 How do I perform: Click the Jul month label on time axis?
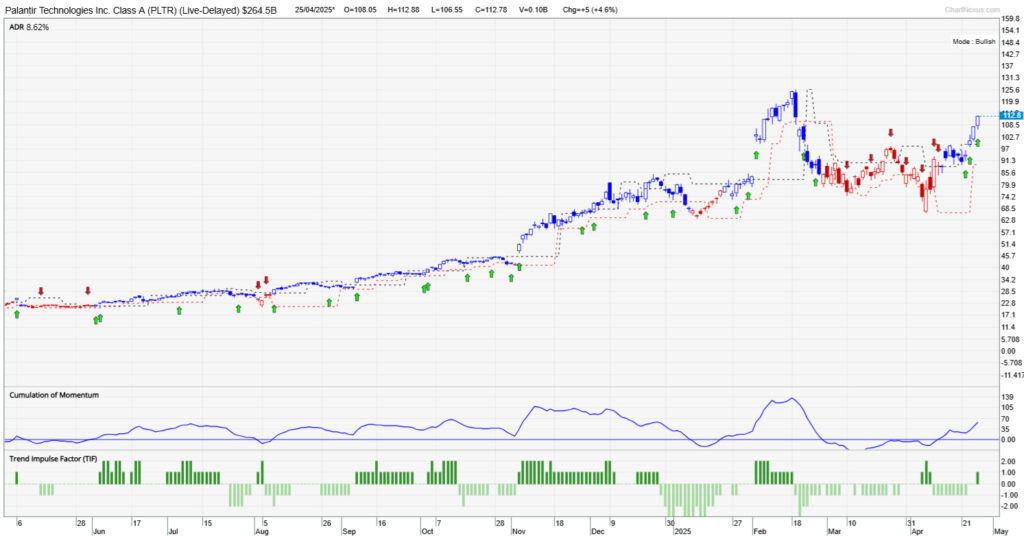pos(173,531)
